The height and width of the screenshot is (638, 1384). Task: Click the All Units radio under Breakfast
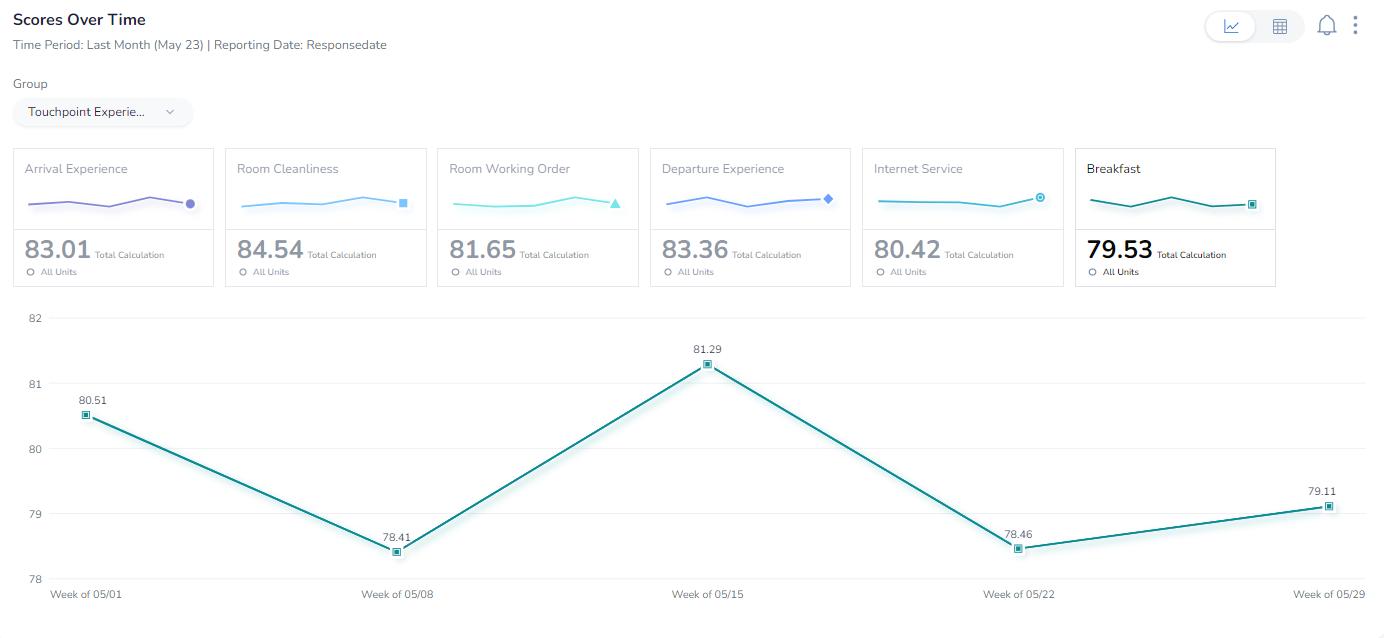coord(1093,272)
